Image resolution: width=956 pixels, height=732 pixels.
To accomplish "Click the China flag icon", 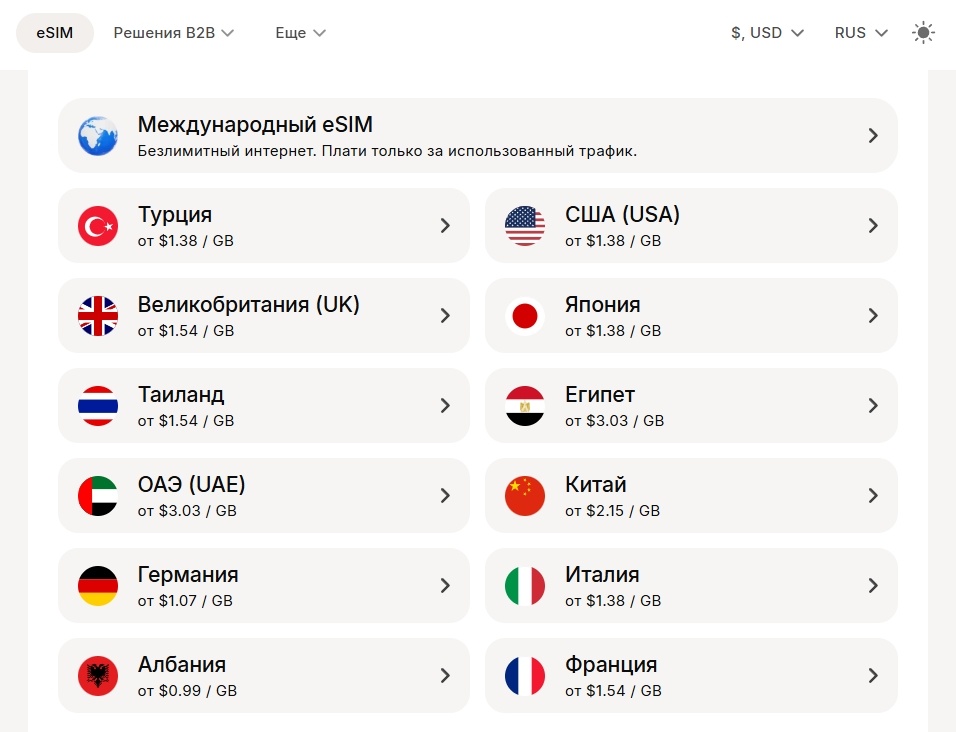I will [x=525, y=495].
